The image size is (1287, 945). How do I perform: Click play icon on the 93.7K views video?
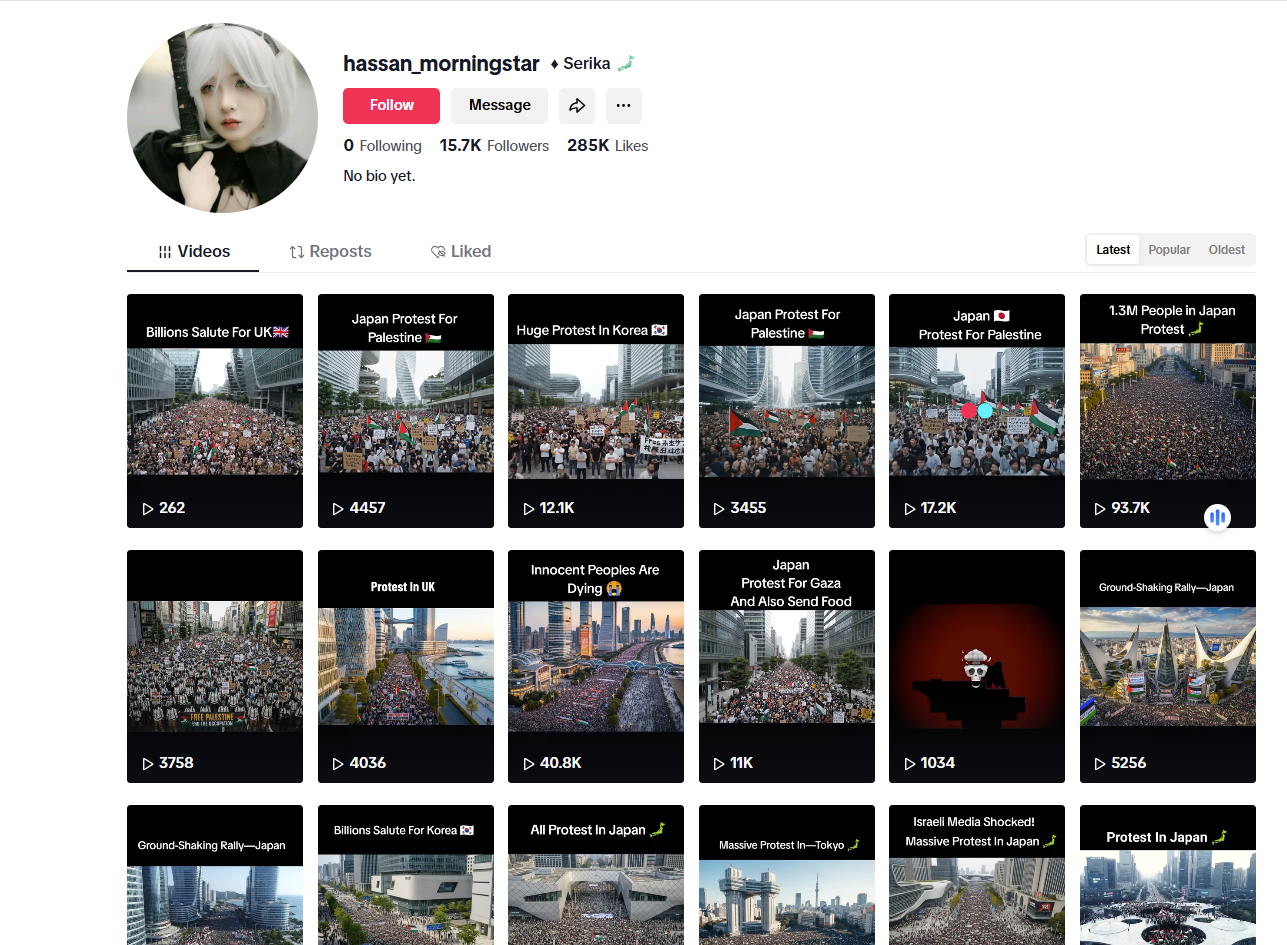click(x=1100, y=508)
